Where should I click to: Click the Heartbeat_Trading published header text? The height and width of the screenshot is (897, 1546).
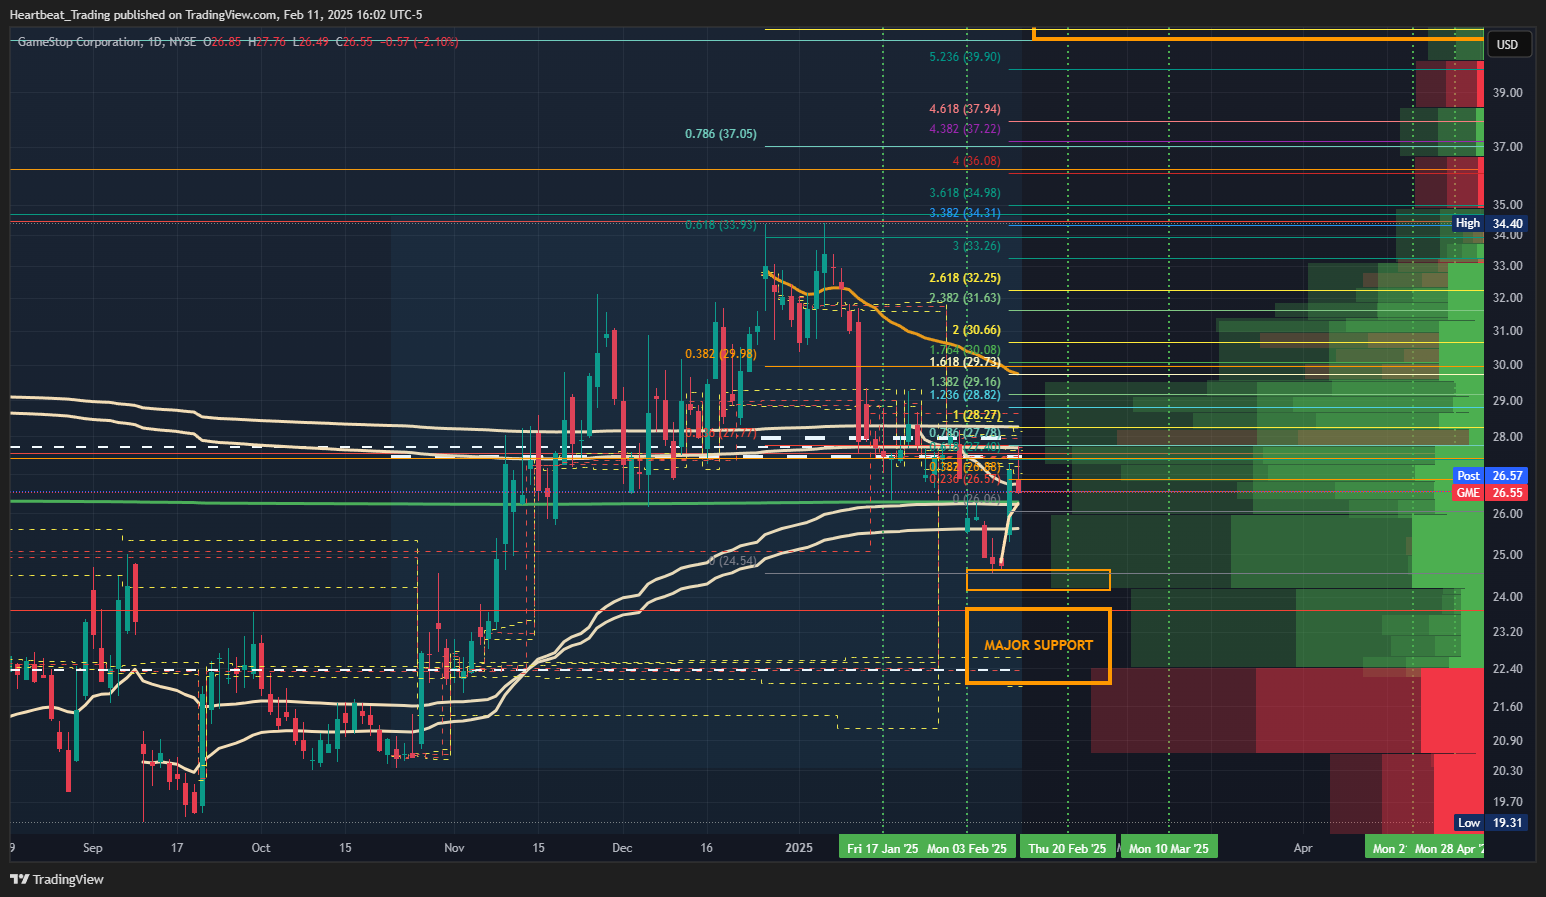[x=215, y=15]
